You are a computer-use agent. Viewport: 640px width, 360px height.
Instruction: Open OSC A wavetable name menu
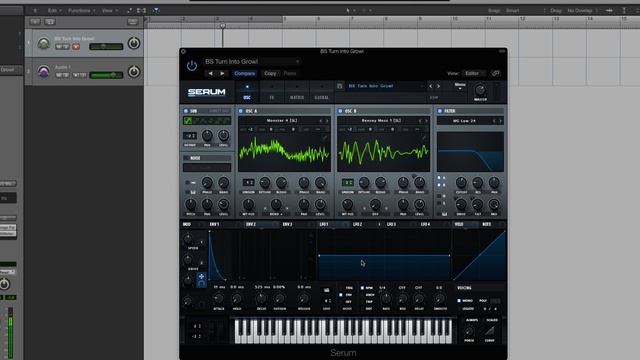click(282, 121)
